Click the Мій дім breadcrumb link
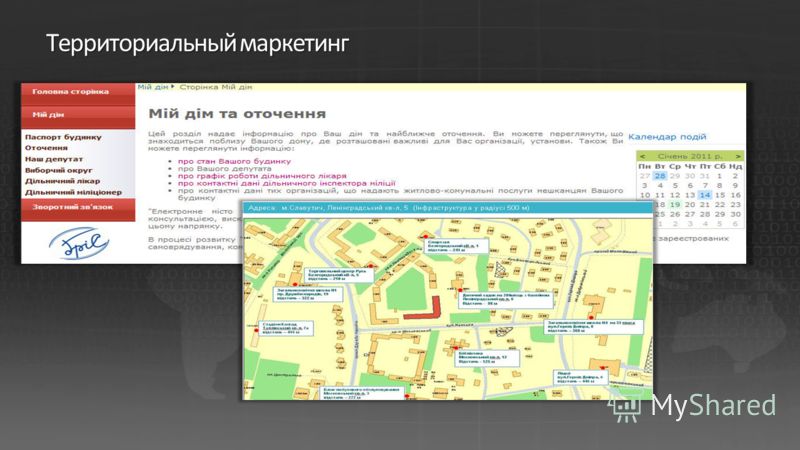This screenshot has width=800, height=450. click(x=152, y=87)
